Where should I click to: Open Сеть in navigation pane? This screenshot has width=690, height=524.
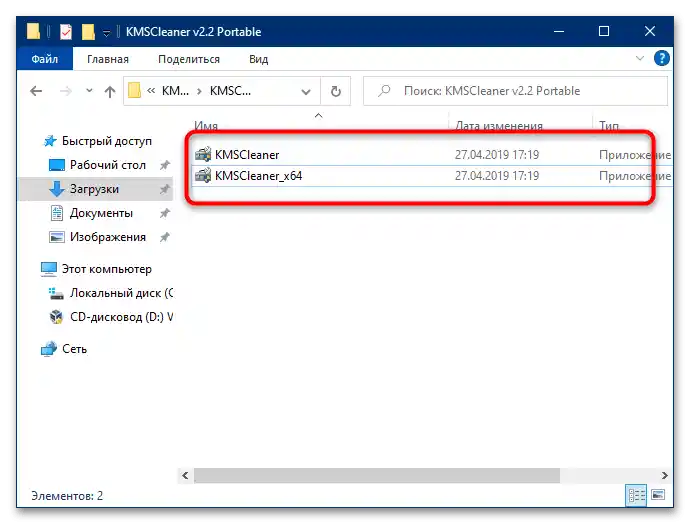pyautogui.click(x=74, y=349)
